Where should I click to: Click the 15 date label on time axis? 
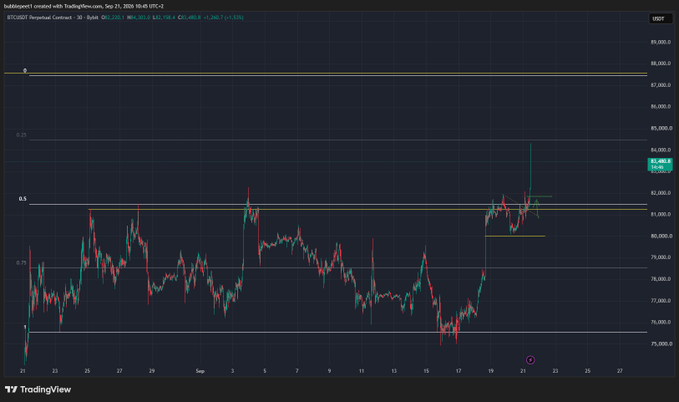(426, 371)
